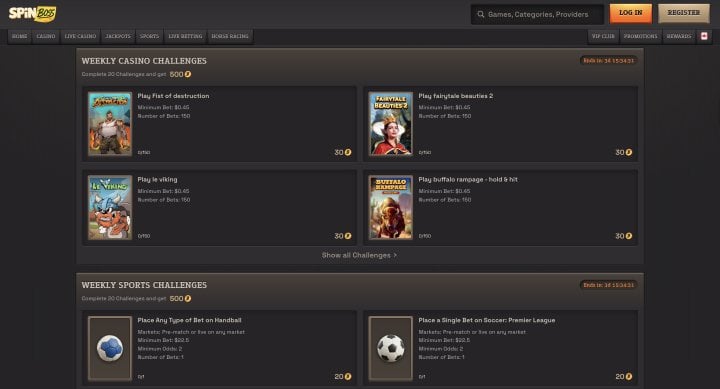Viewport: 720px width, 389px height.
Task: Click the Buffalo Rampage game thumbnail
Action: (391, 208)
